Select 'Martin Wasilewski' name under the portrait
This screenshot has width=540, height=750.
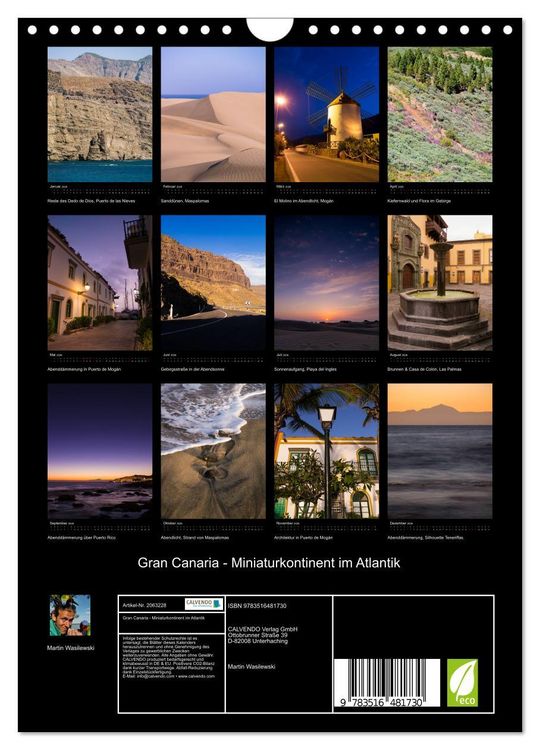71,648
